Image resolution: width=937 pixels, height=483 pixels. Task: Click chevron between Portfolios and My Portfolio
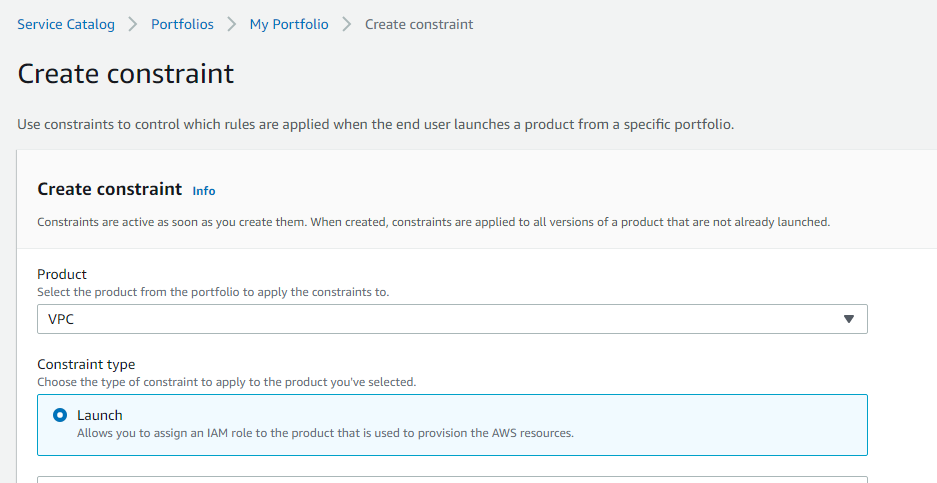[232, 24]
